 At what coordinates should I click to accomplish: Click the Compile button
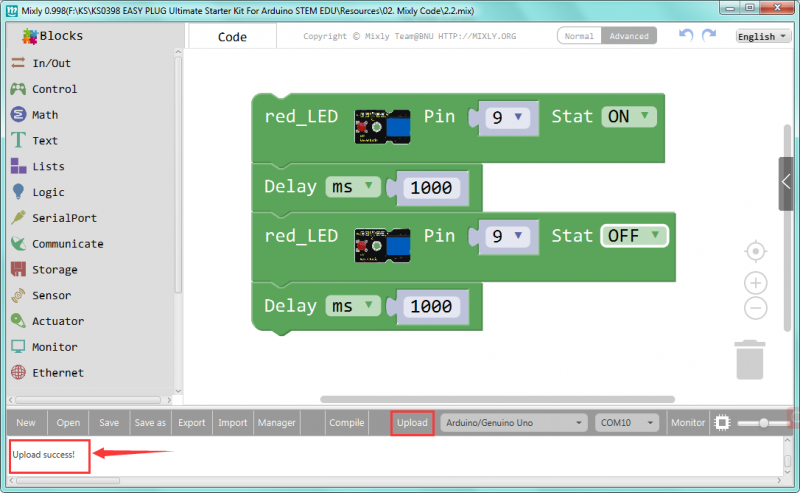coord(346,423)
